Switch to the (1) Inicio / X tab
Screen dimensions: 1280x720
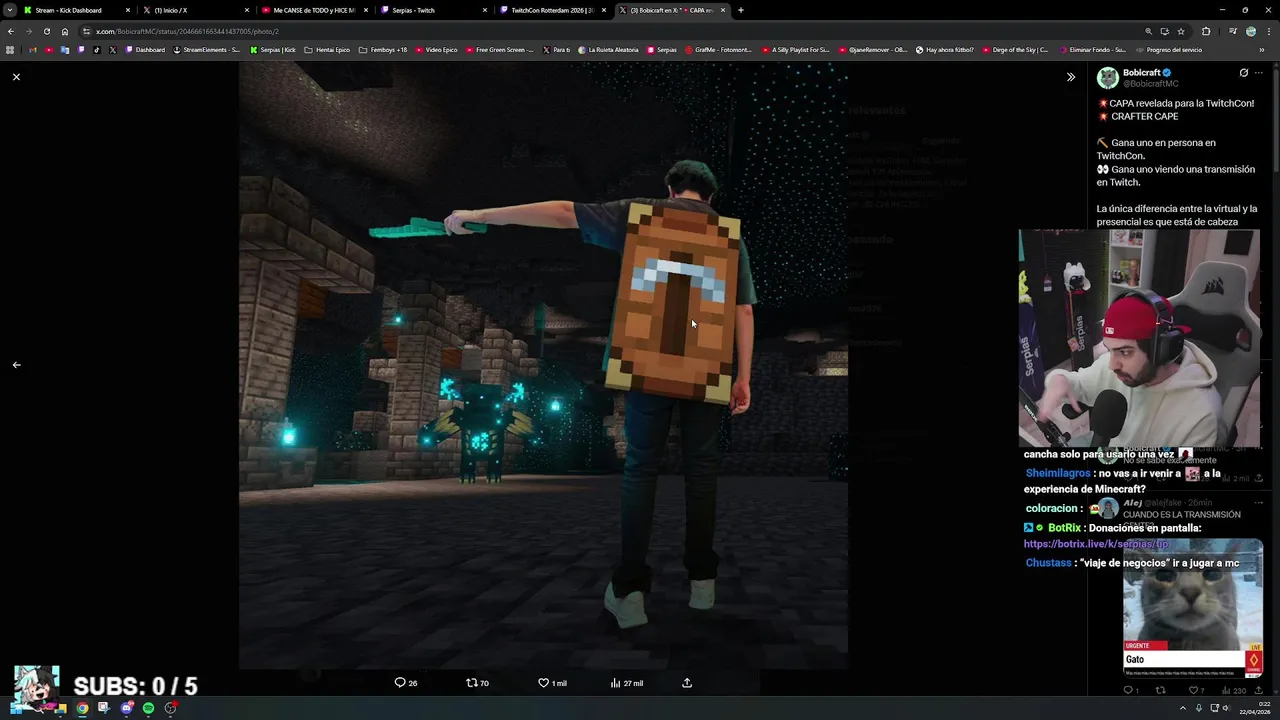pos(194,10)
